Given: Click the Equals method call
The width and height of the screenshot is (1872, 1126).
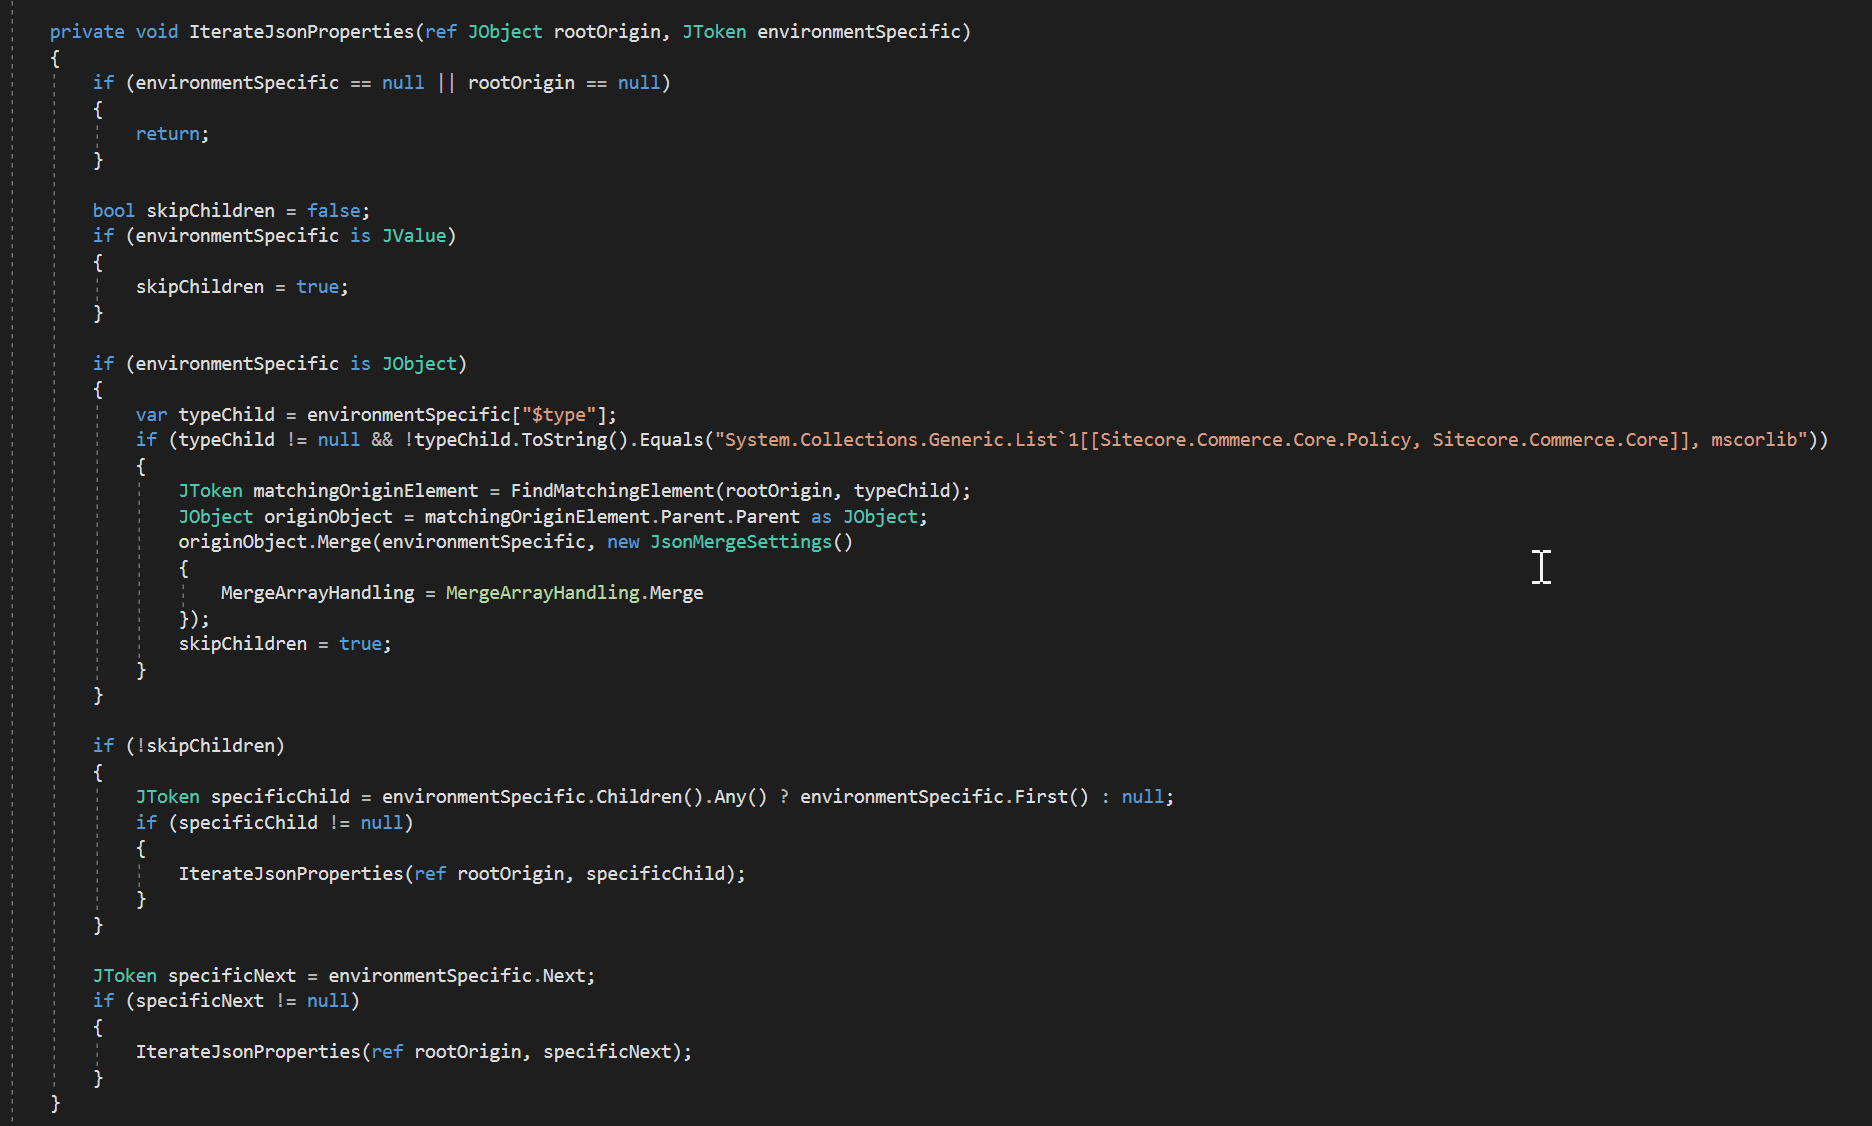Looking at the screenshot, I should [x=671, y=440].
